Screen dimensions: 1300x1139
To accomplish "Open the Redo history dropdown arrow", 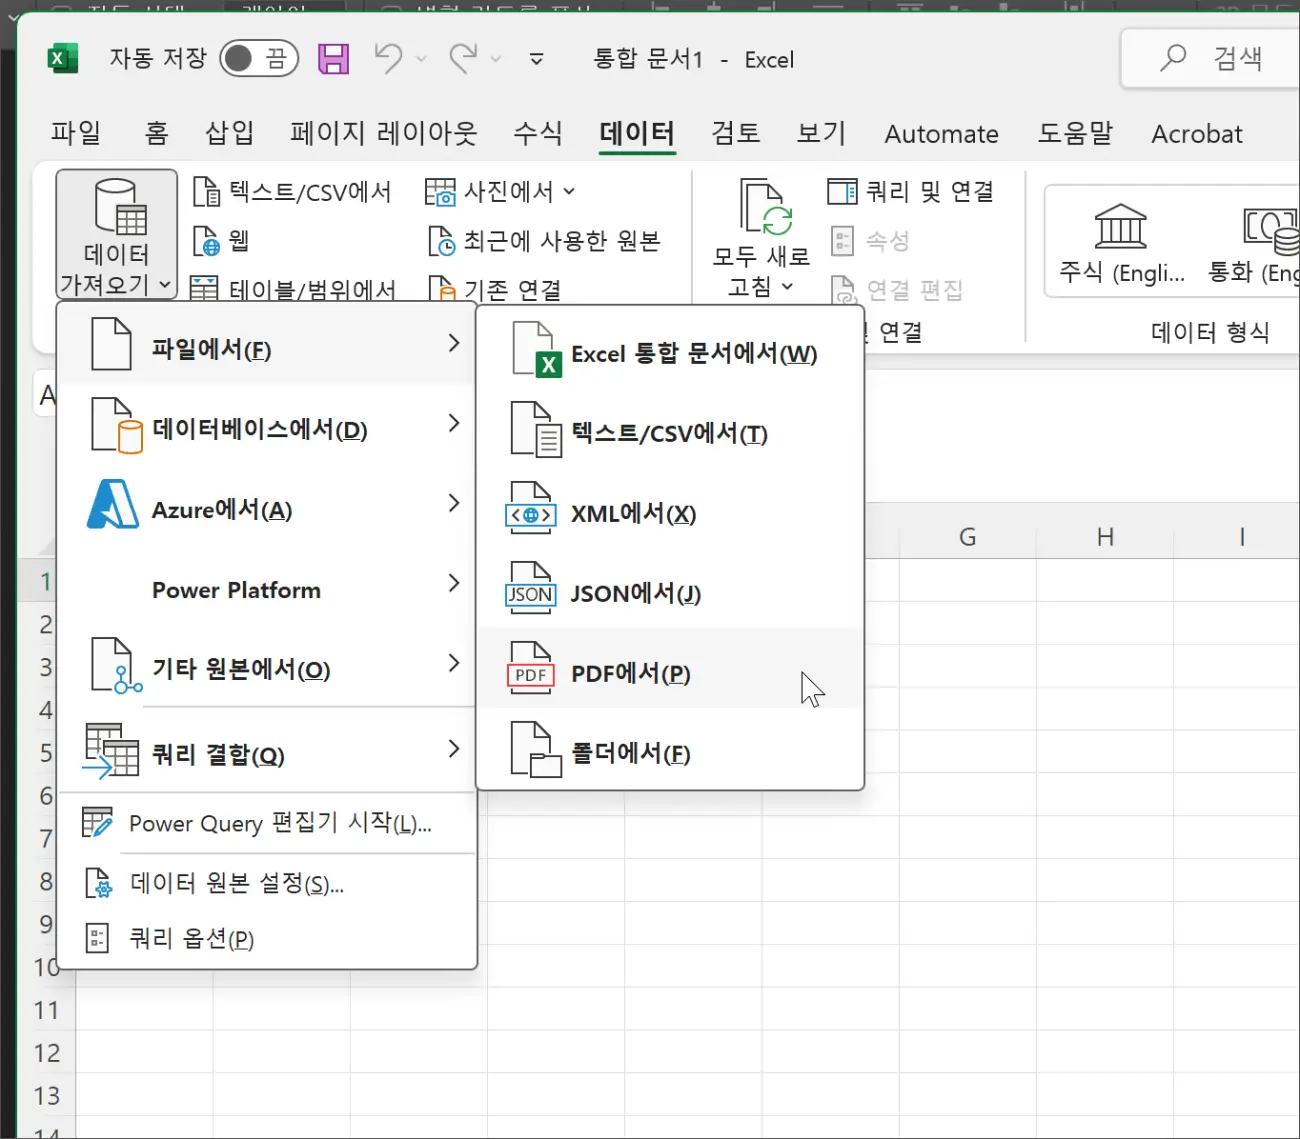I will (x=495, y=59).
